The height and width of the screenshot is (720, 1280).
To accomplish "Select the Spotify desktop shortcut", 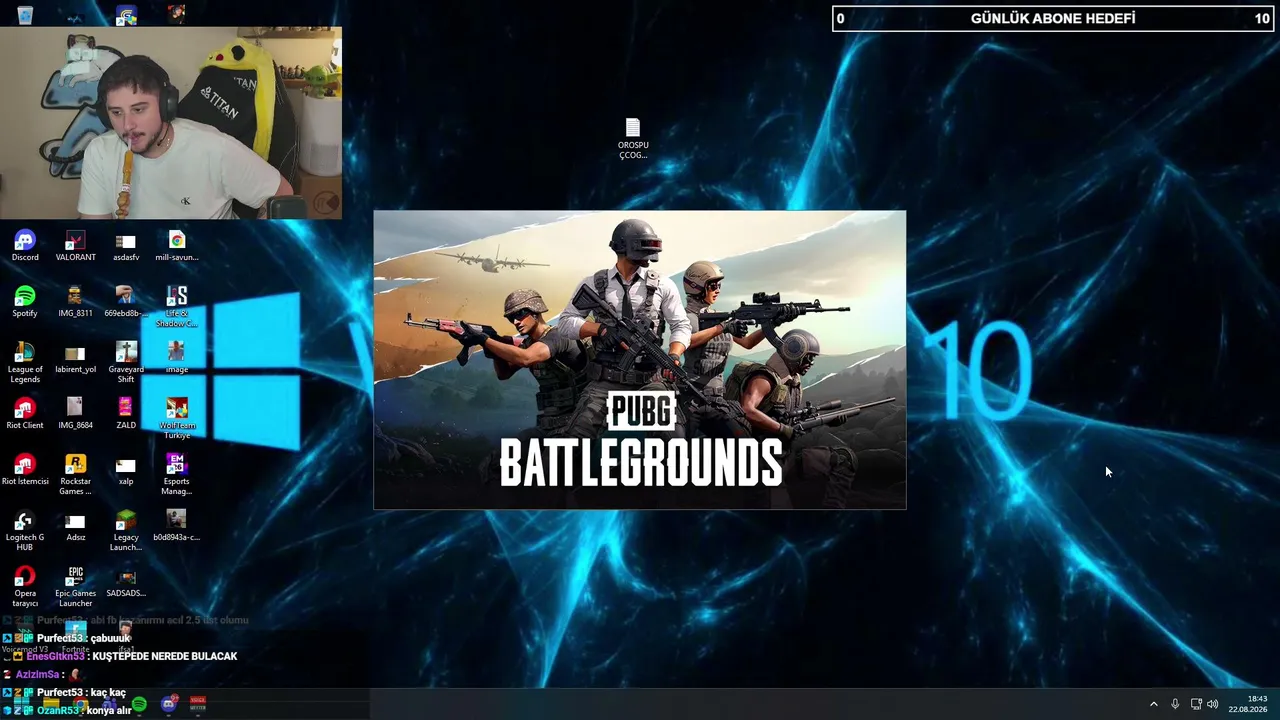I will click(x=25, y=302).
